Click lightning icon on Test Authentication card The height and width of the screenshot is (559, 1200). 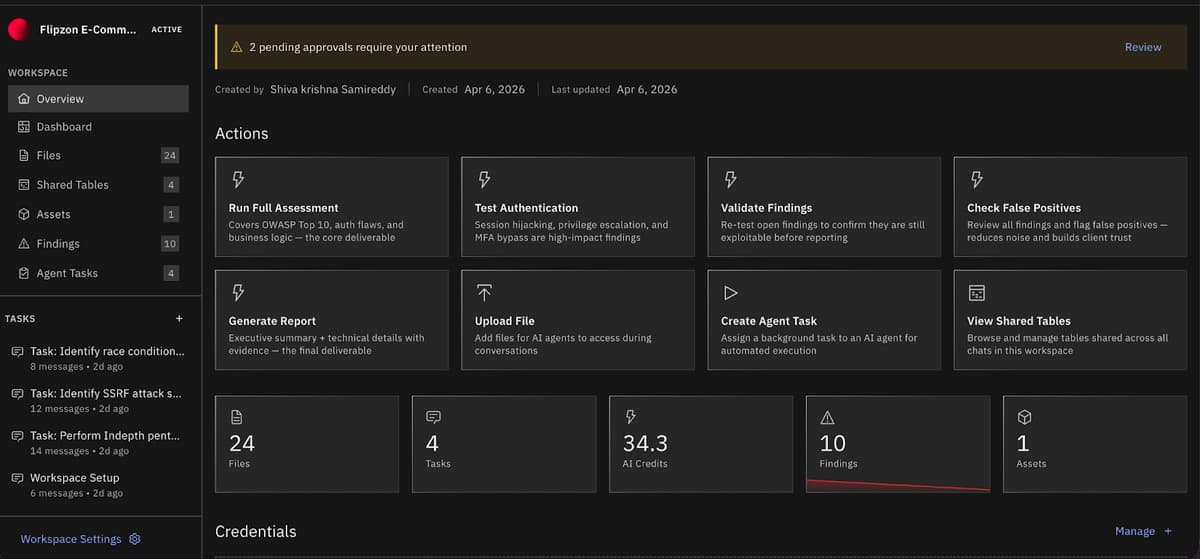[x=484, y=179]
